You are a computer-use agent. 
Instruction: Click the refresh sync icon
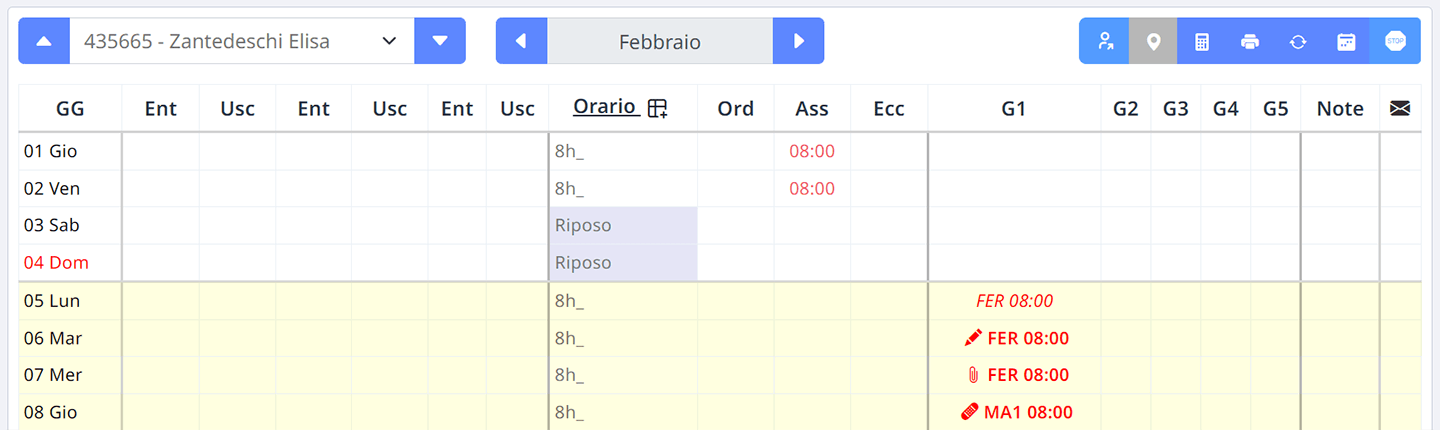coord(1298,41)
